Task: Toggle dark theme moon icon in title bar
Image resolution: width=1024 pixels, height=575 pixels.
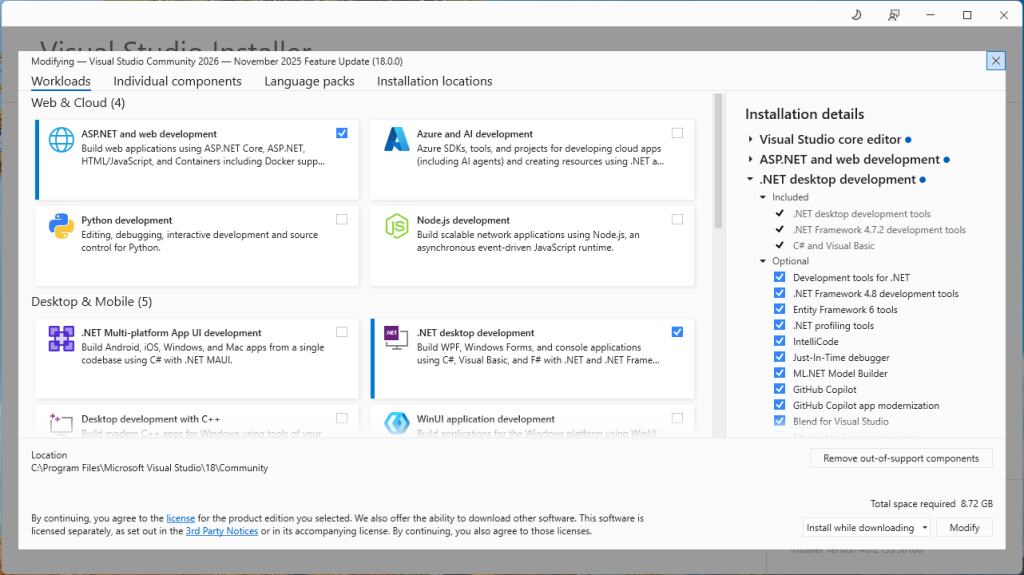Action: point(857,14)
